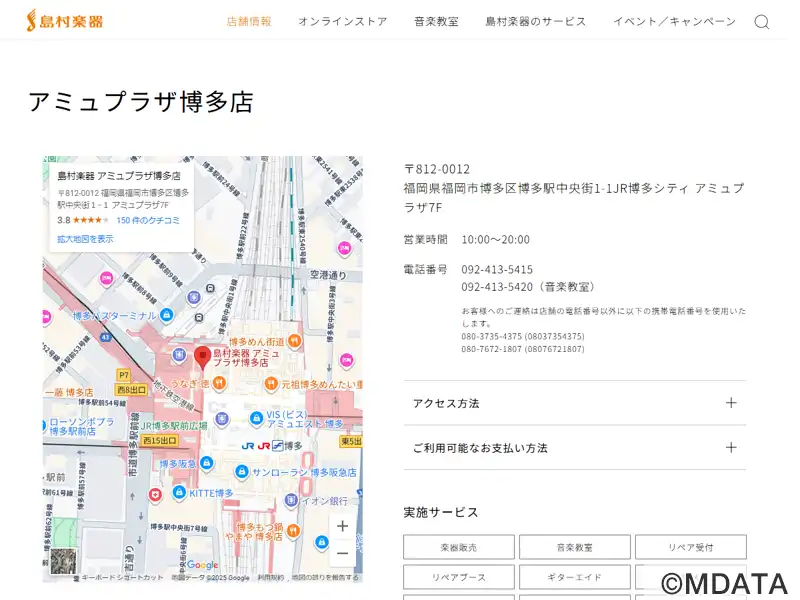Switch map to satellite view thumbnail
Screen dimensions: 800x600
coord(64,561)
